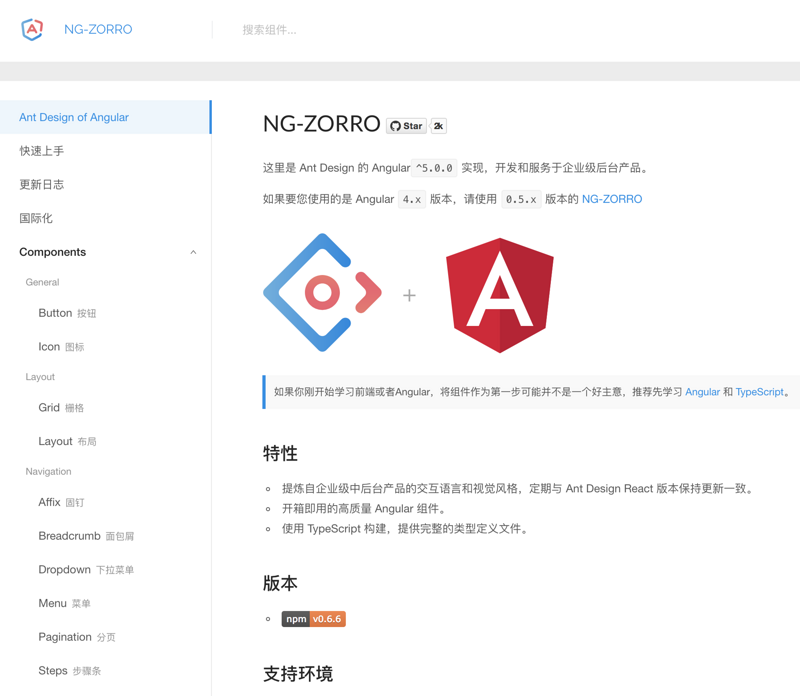
Task: Click the Layout group heading
Action: point(40,377)
